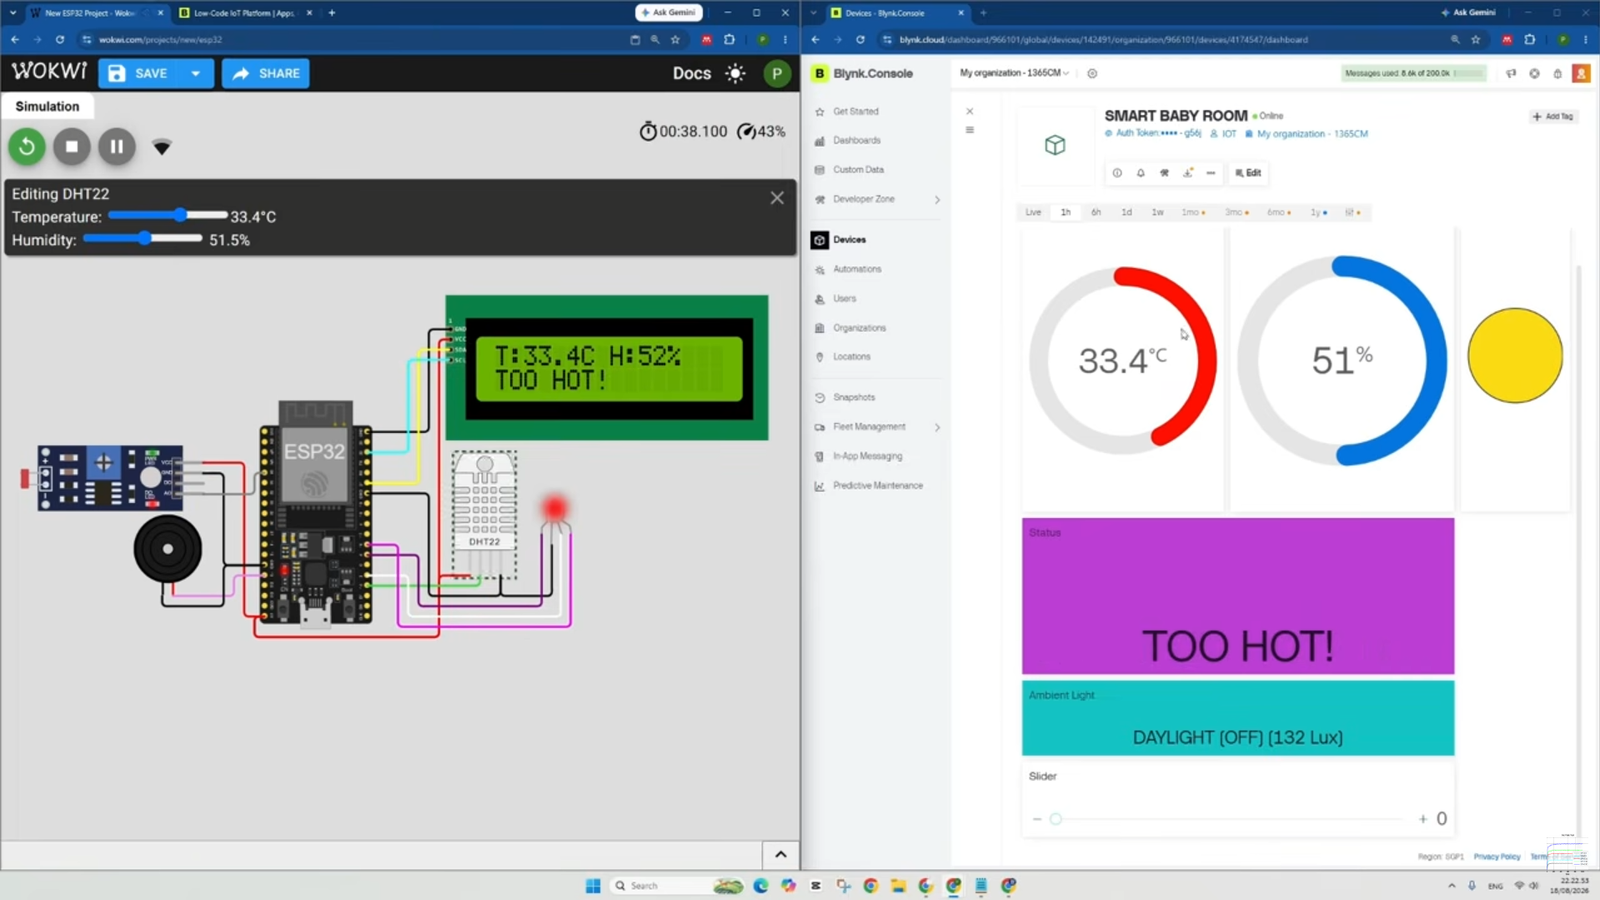Open device more options ellipsis
The height and width of the screenshot is (900, 1600).
point(1210,173)
